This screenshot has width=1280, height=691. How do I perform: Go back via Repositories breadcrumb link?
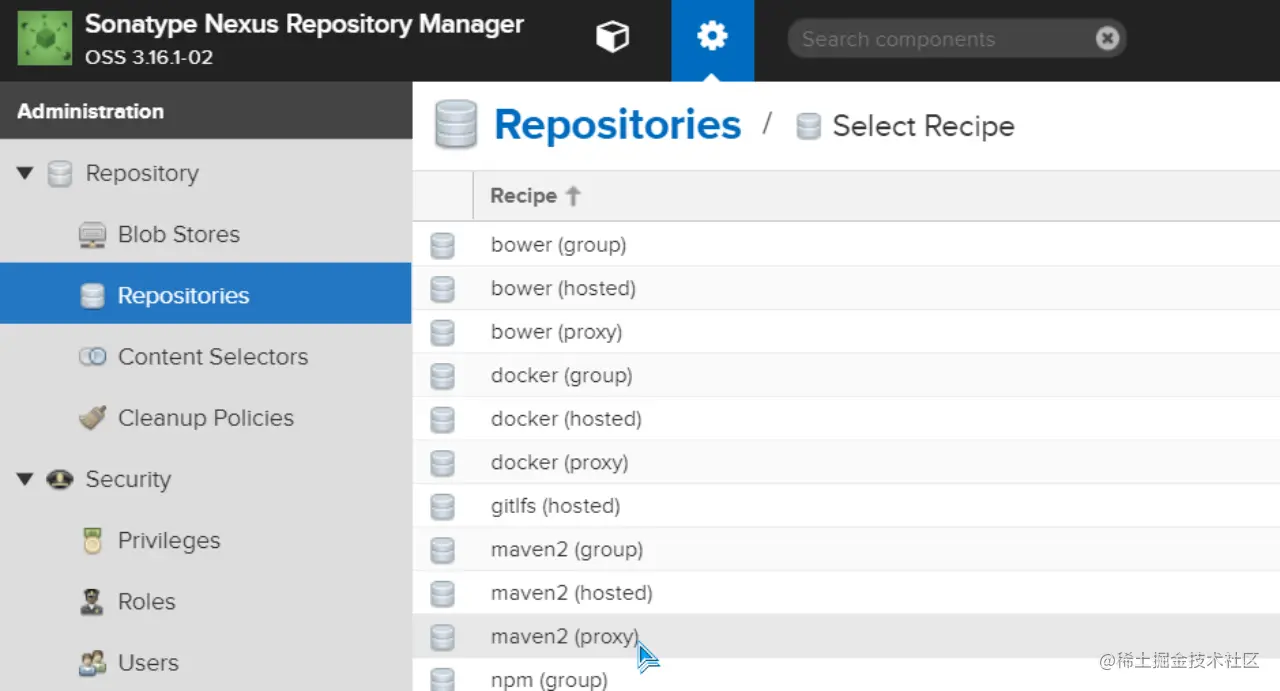pos(617,125)
